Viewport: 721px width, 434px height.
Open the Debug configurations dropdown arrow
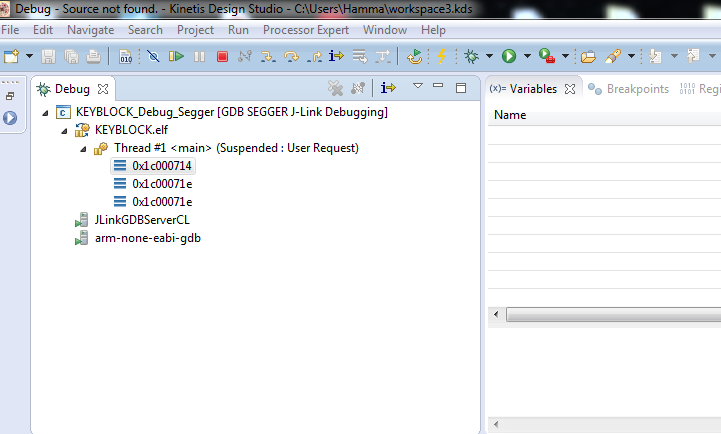click(x=489, y=56)
